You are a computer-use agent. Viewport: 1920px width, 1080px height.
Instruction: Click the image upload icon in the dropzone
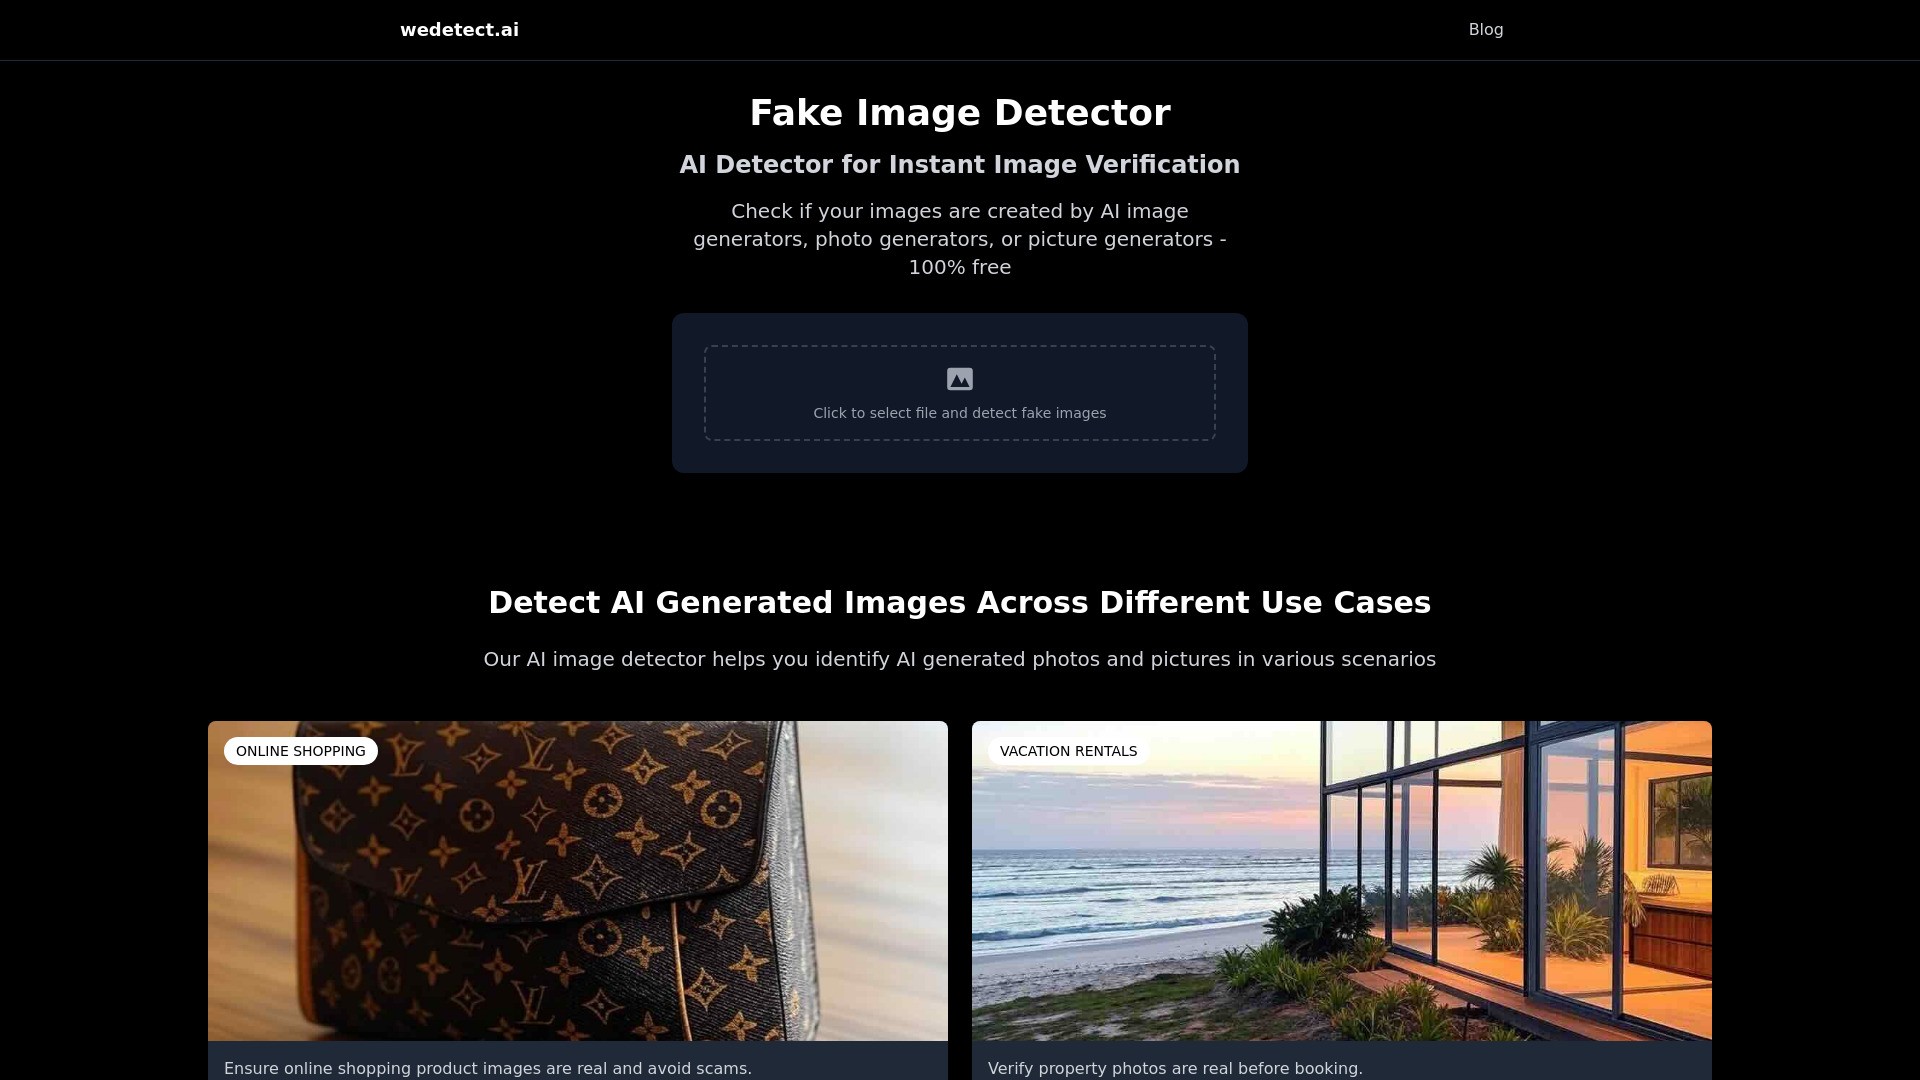pos(959,378)
